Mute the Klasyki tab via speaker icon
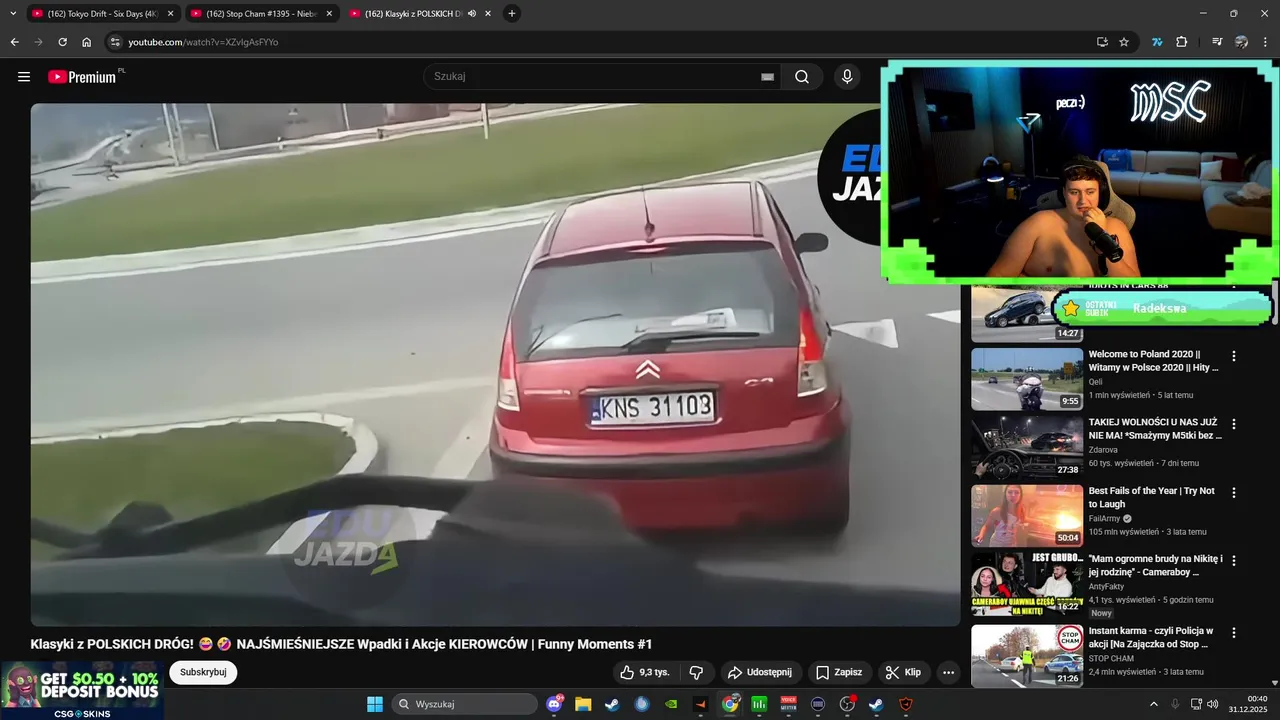 coord(472,14)
